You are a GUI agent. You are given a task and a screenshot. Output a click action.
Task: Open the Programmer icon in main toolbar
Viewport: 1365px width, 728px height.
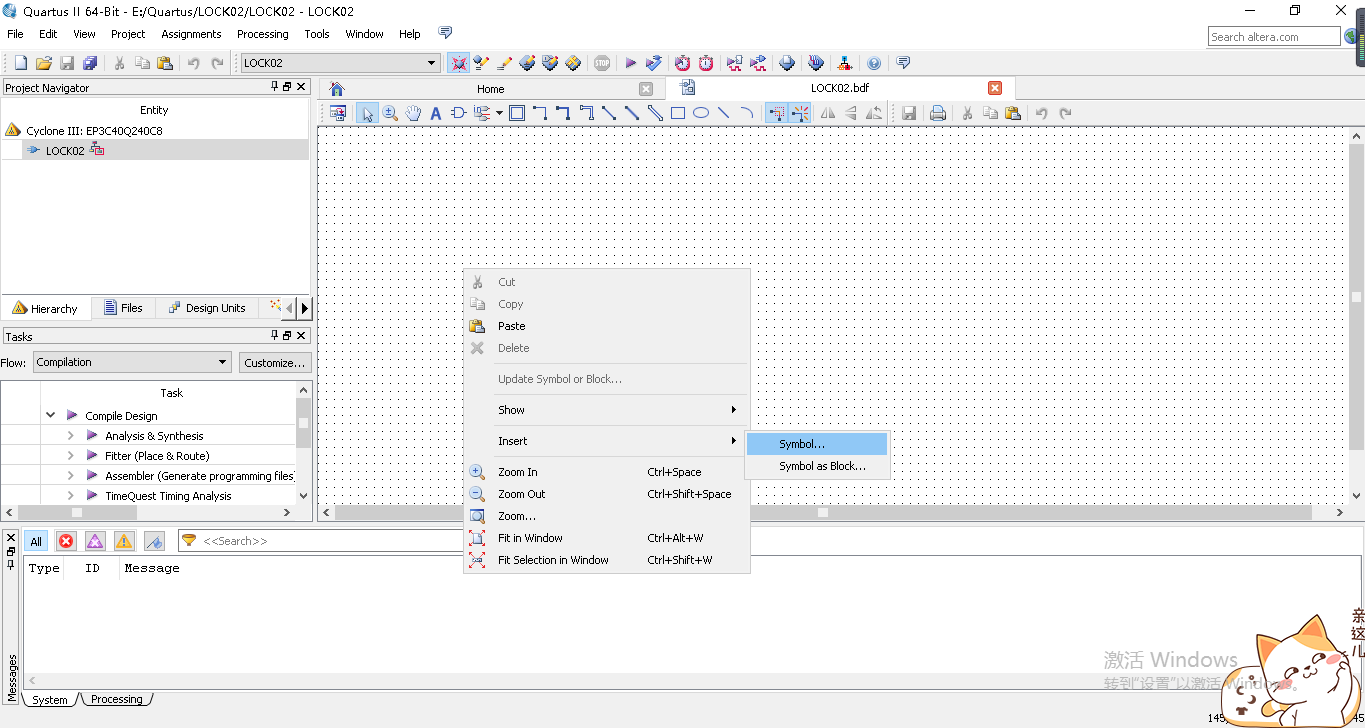click(x=787, y=63)
